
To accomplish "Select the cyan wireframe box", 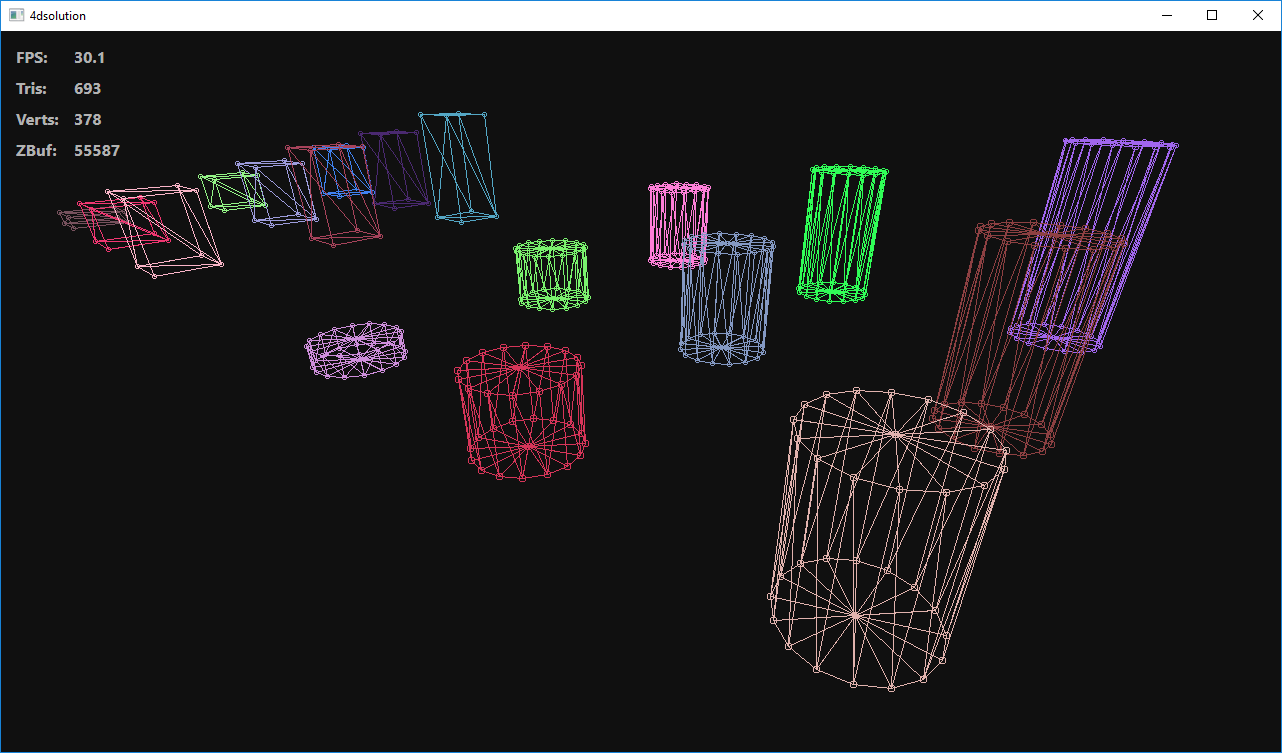I will coord(459,166).
